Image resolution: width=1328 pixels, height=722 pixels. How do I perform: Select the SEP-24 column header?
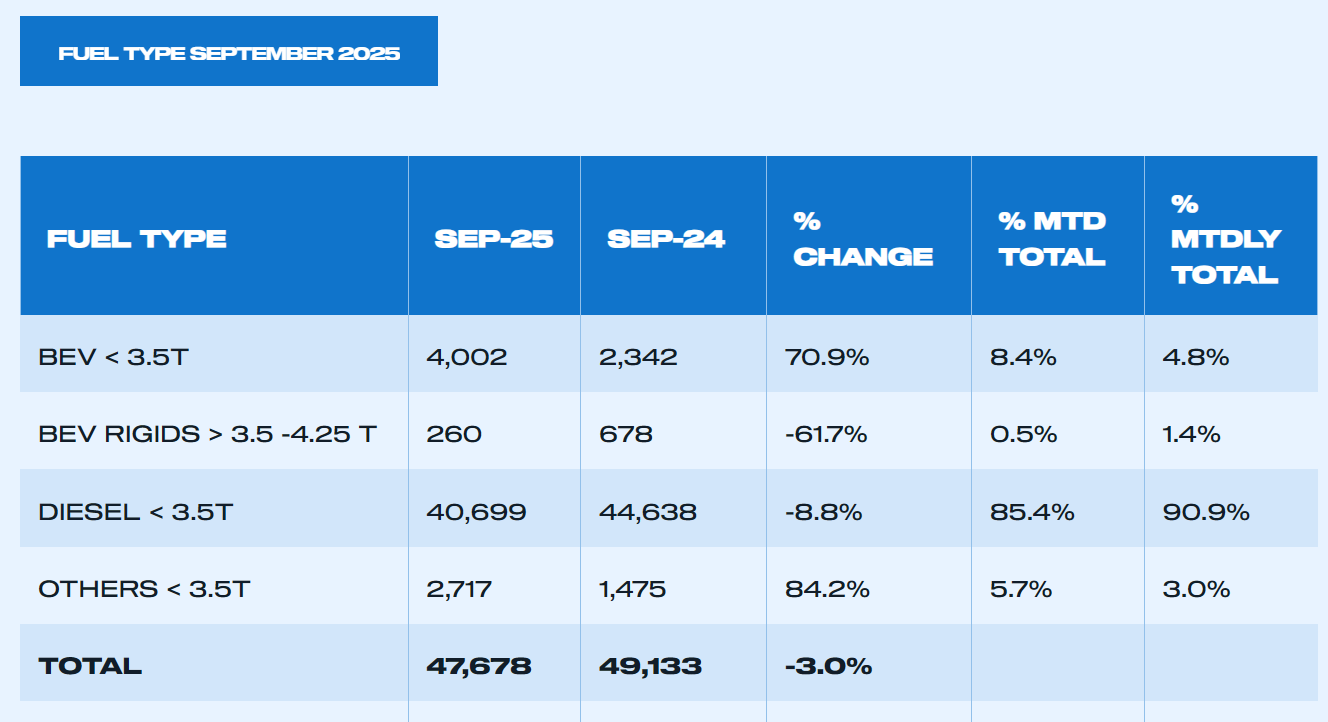(x=666, y=239)
